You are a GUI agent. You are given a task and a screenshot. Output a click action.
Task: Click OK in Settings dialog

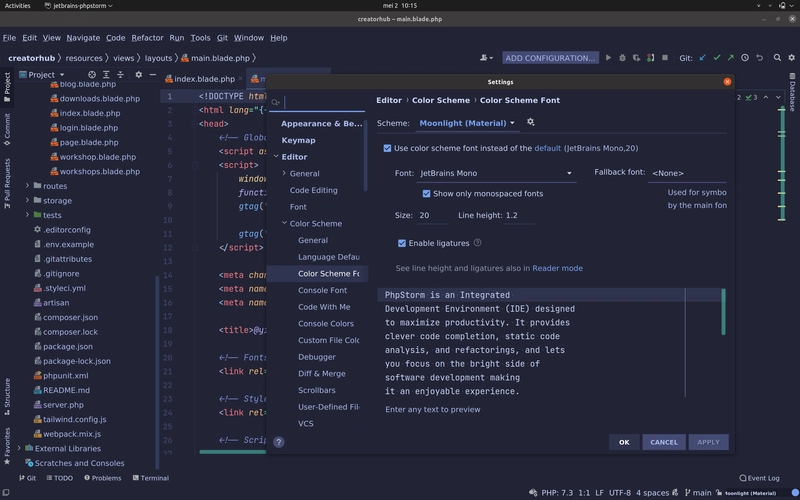624,442
